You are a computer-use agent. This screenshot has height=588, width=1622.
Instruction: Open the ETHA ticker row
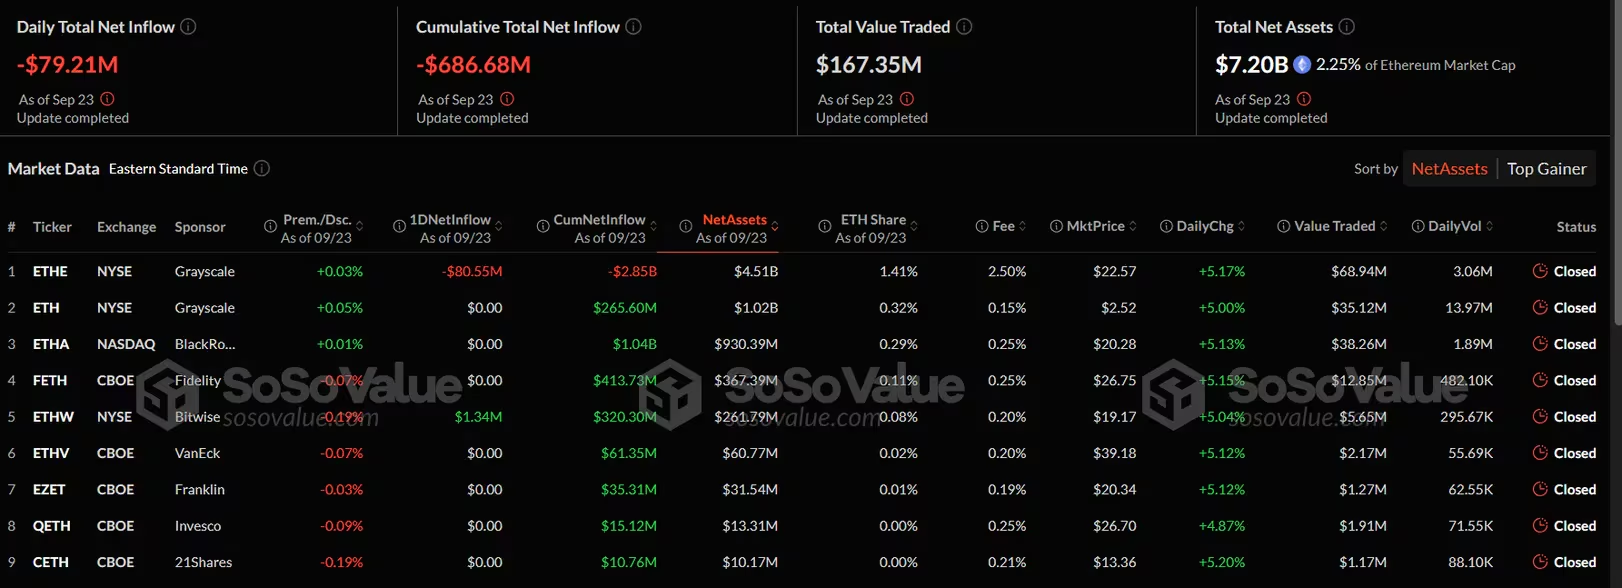coord(51,344)
